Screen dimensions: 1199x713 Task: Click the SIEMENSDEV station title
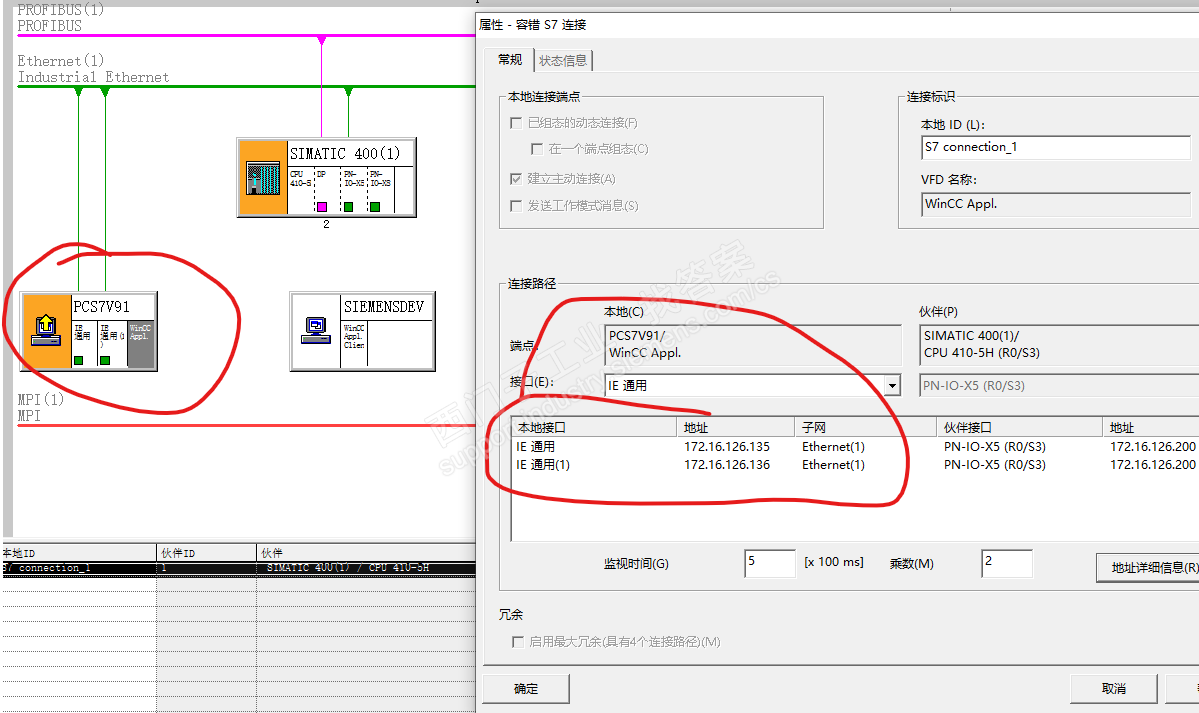click(384, 307)
